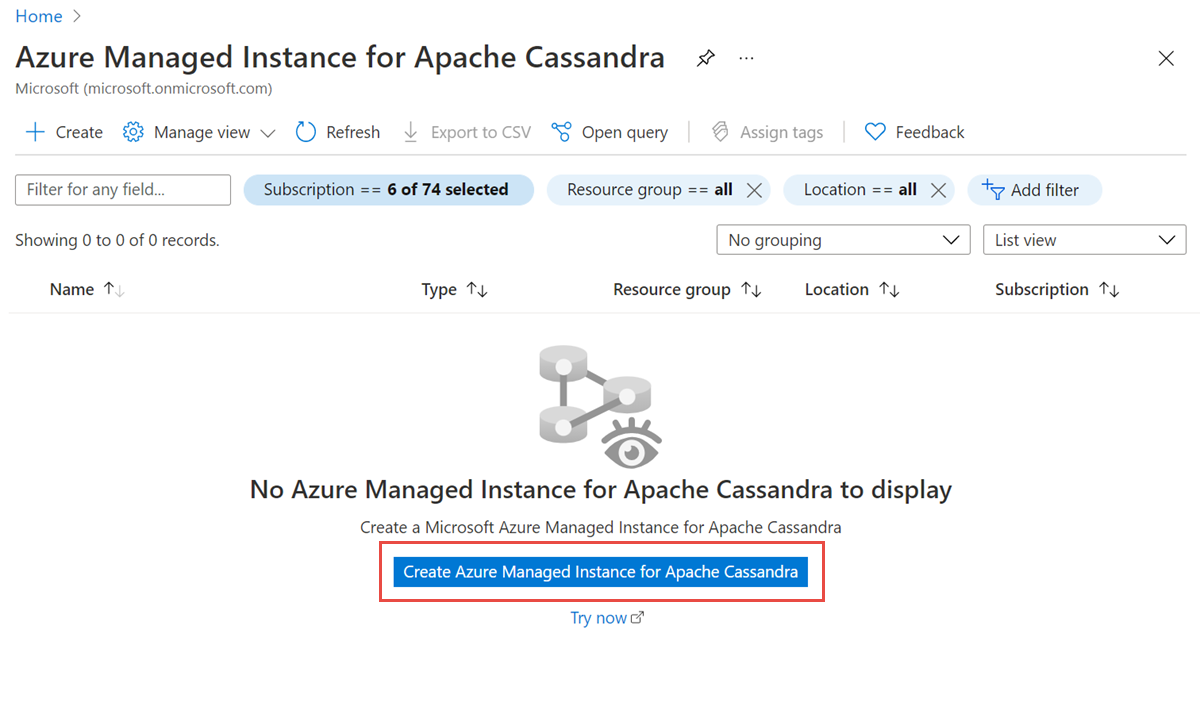Remove the Resource group filter
The image size is (1200, 710).
tap(755, 190)
